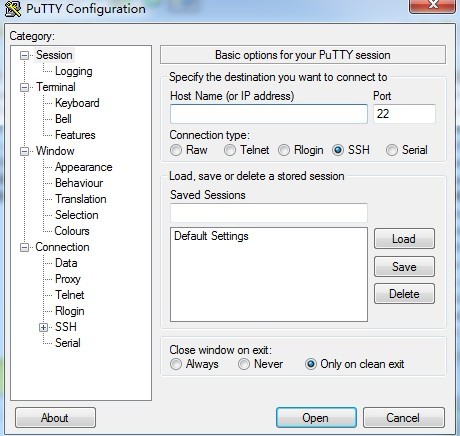This screenshot has height=436, width=460.
Task: Select the SSH connection type radio button
Action: pyautogui.click(x=338, y=150)
